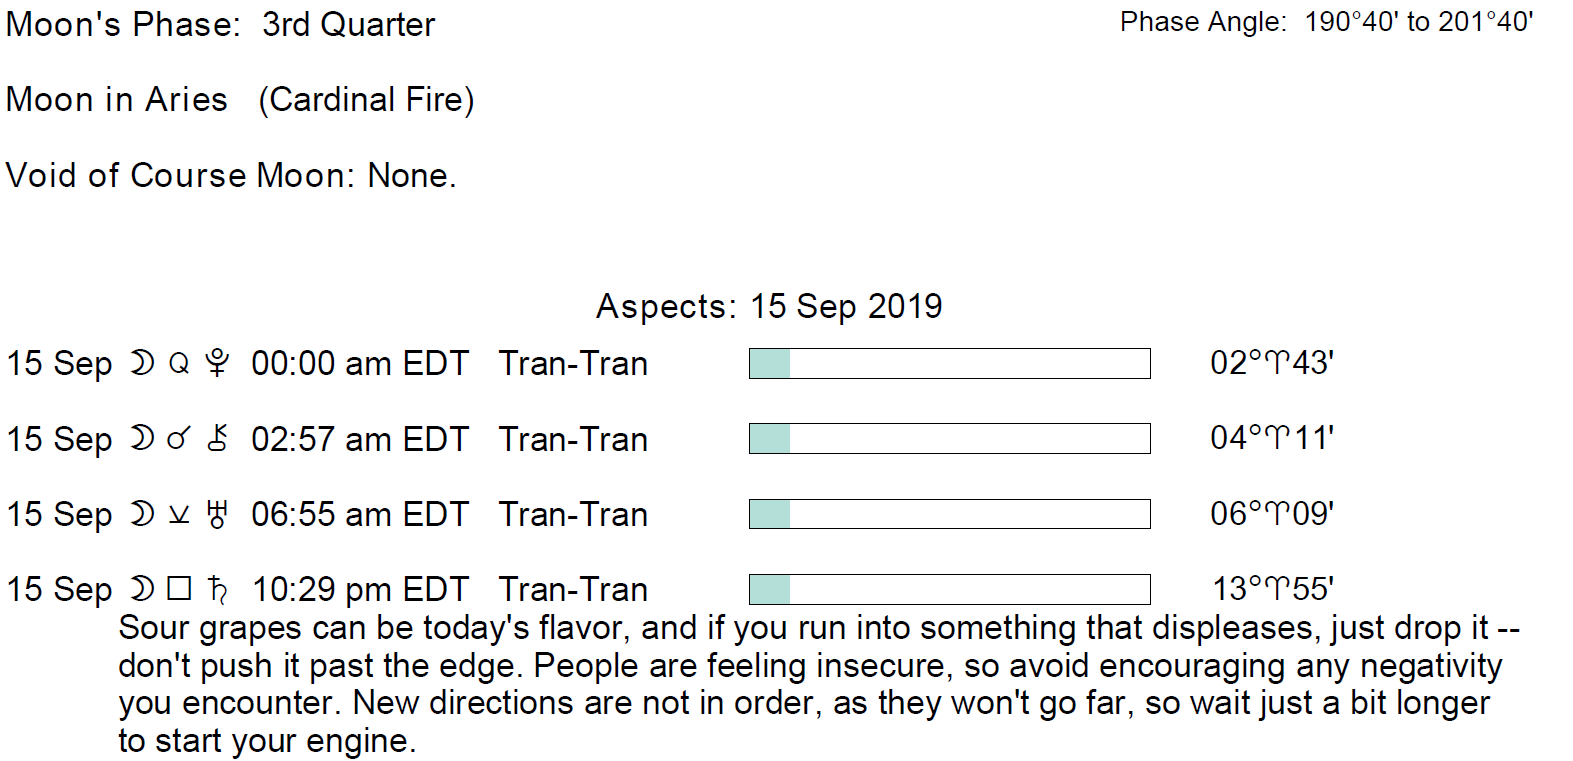1573x761 pixels.
Task: Click the "Moon in Aries" text
Action: coord(117,100)
